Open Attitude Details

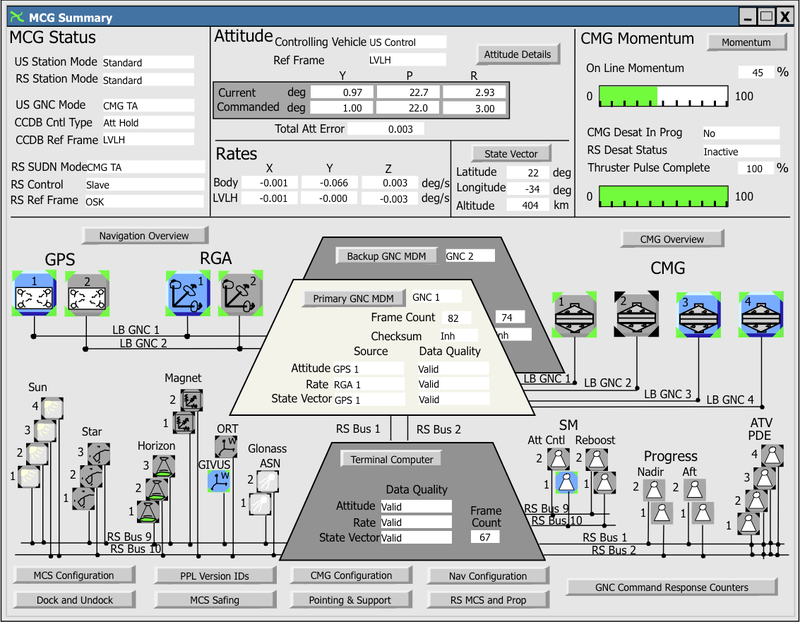coord(517,54)
